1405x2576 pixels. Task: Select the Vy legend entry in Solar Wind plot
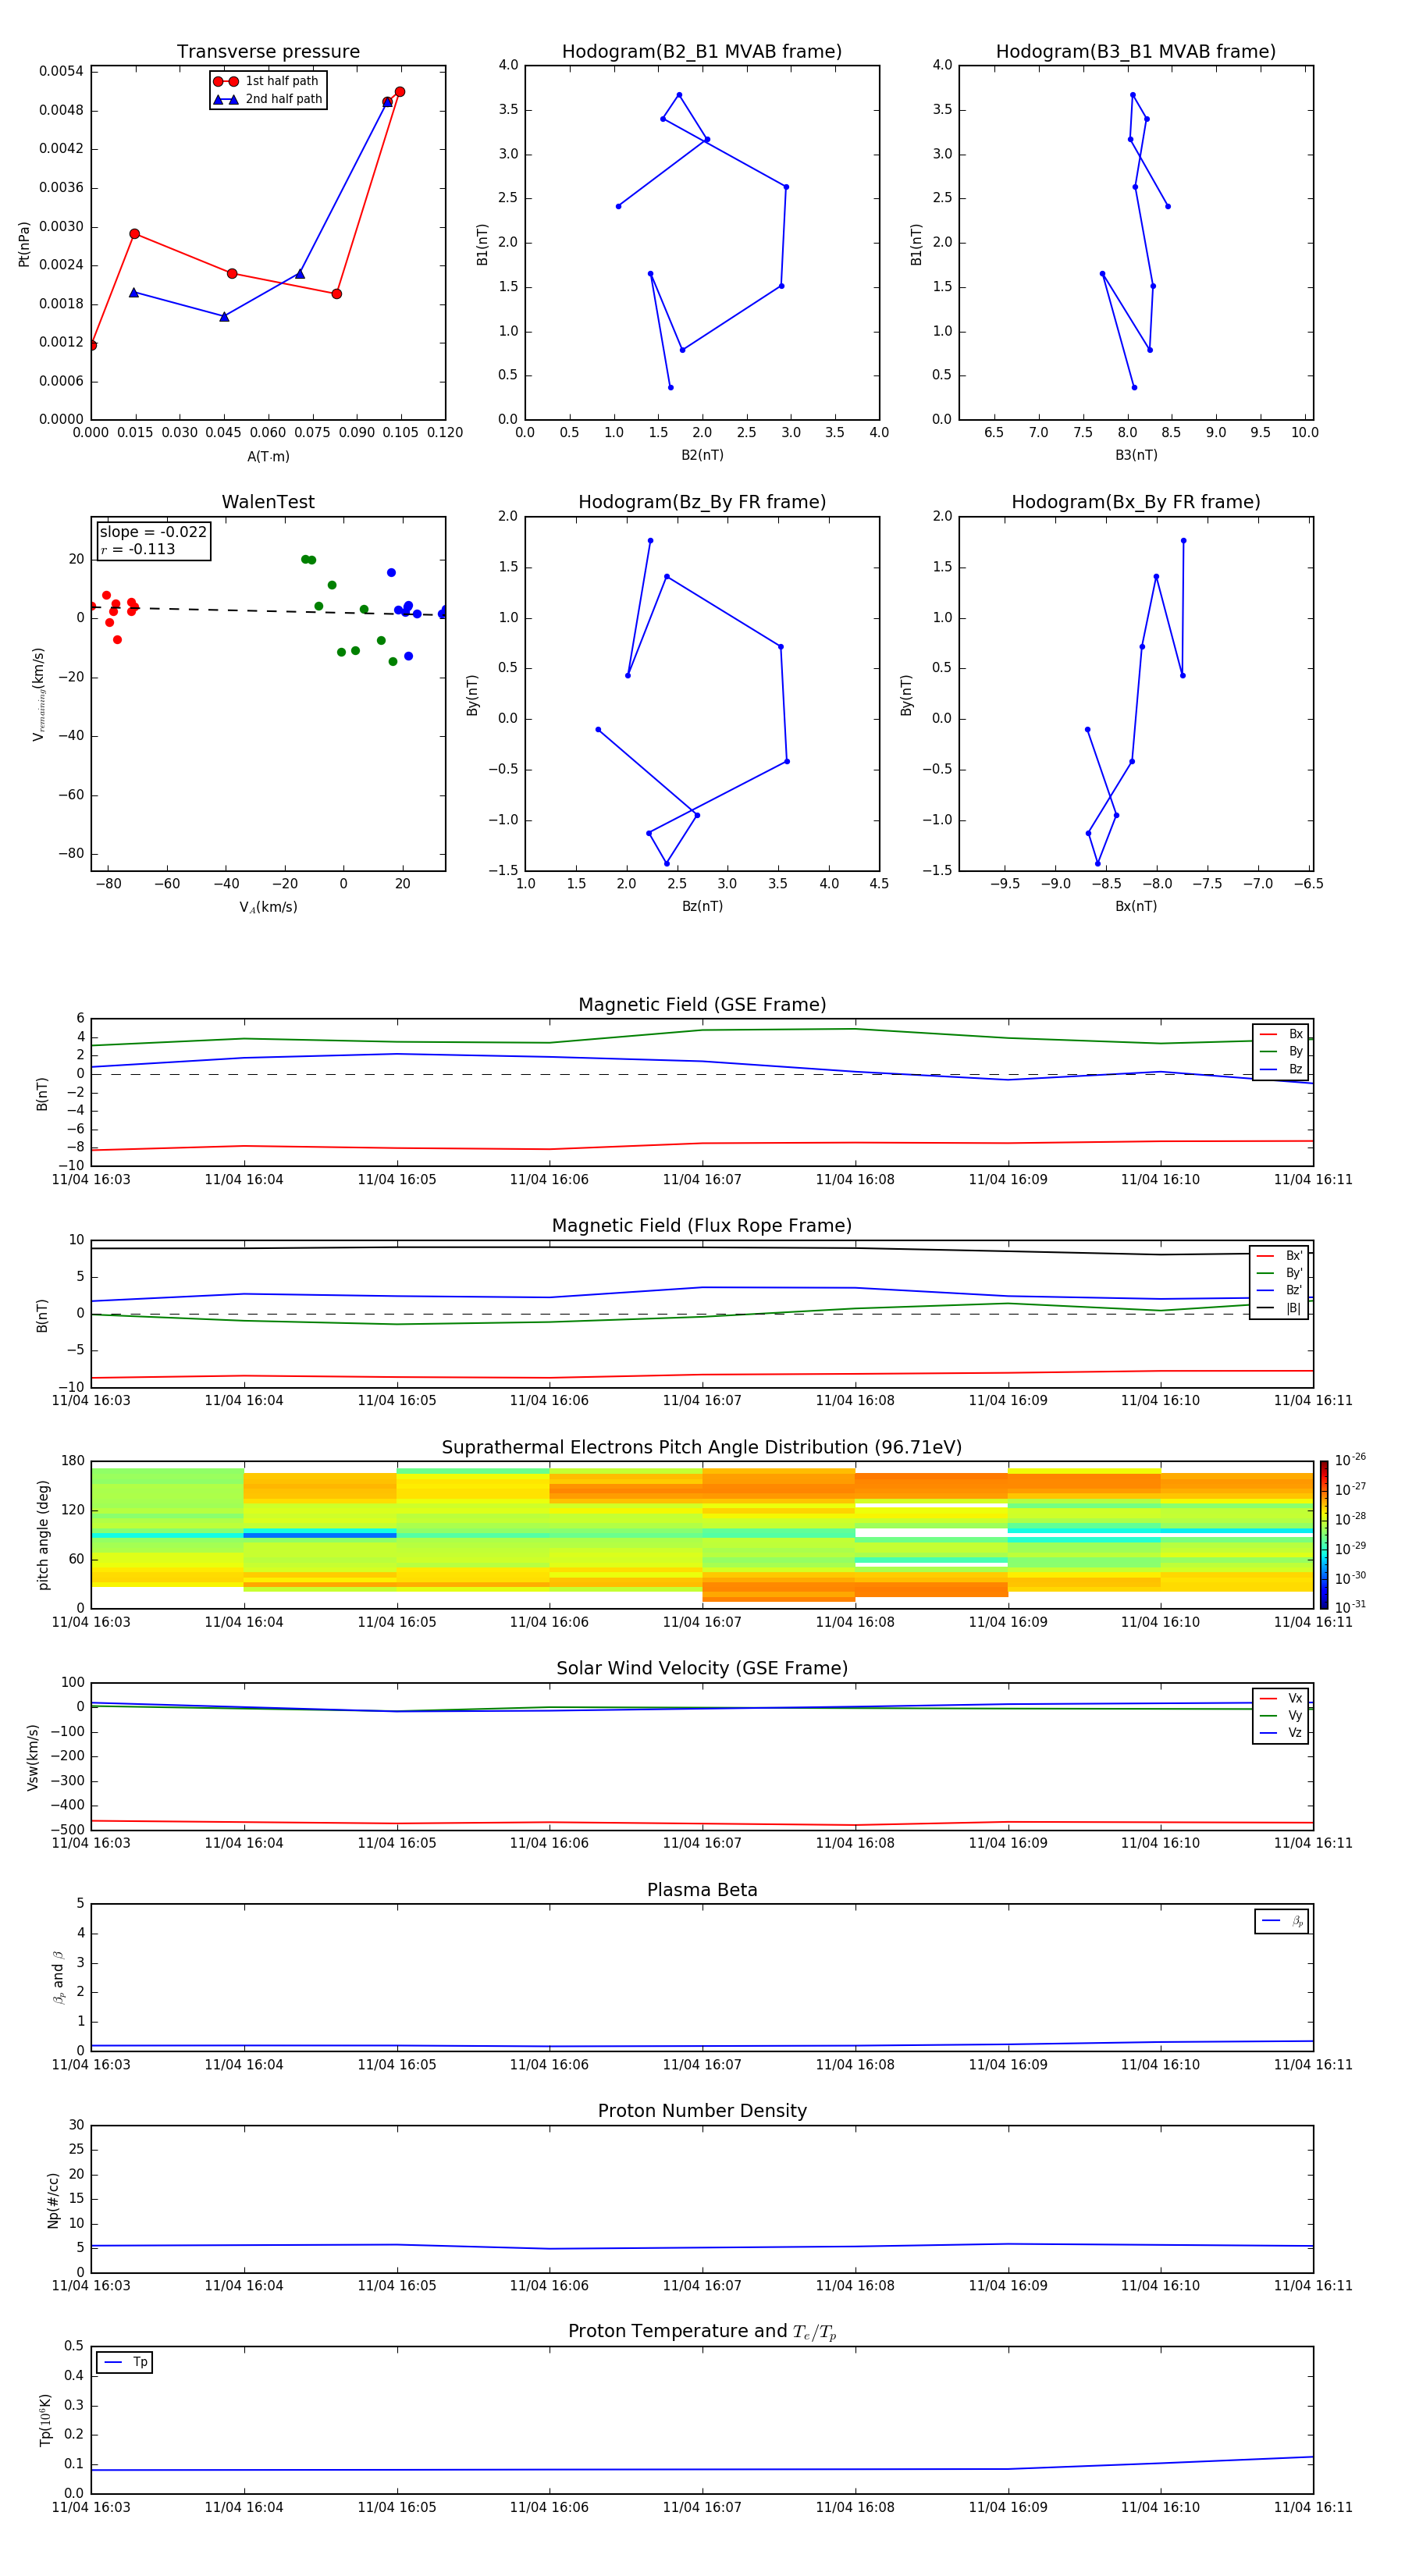1281,1715
